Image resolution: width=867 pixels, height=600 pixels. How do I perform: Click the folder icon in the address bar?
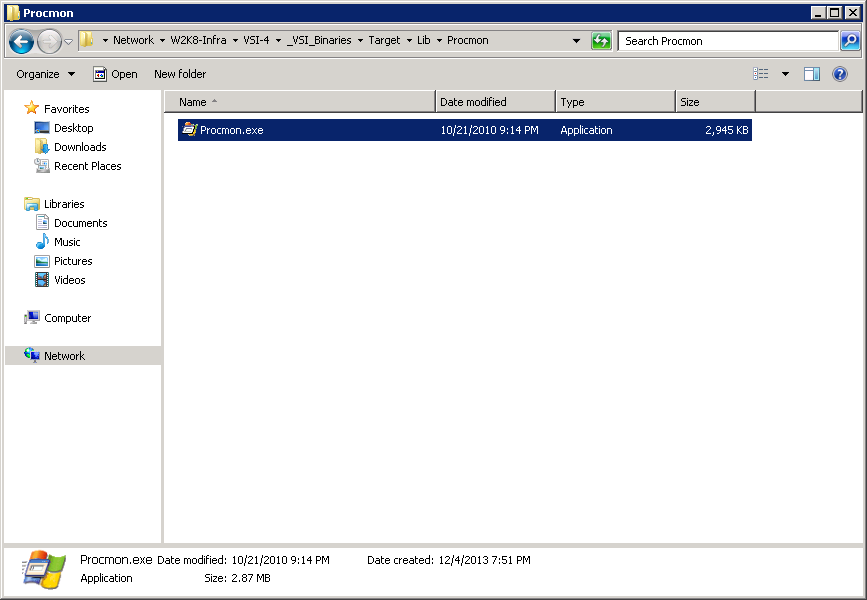(86, 40)
